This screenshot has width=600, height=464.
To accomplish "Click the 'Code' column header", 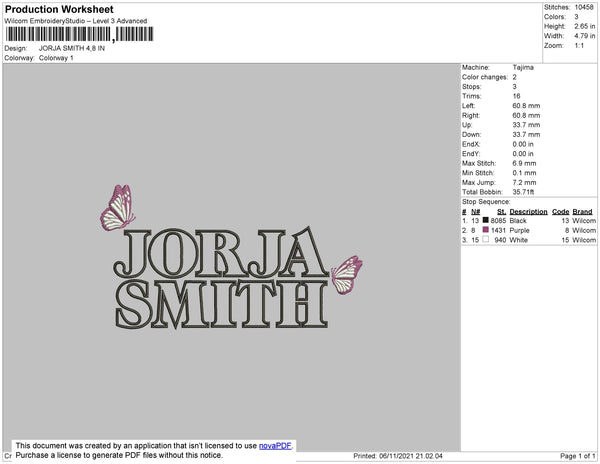I will click(561, 212).
